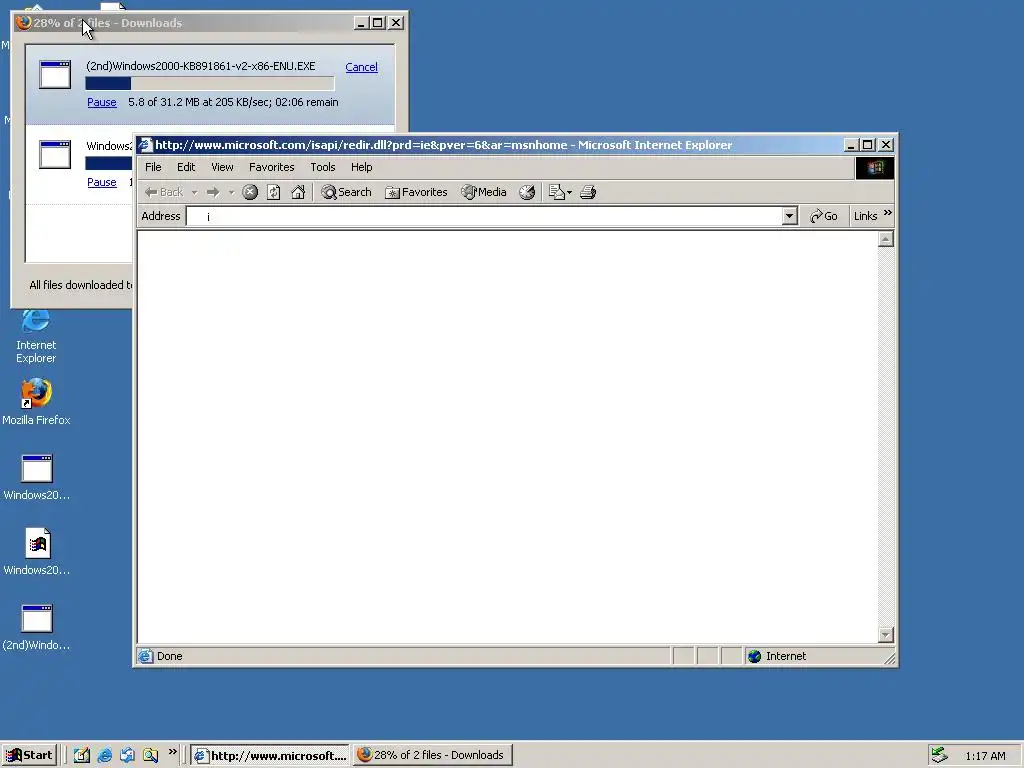Click the Back arrow button
The image size is (1024, 768).
click(x=164, y=192)
